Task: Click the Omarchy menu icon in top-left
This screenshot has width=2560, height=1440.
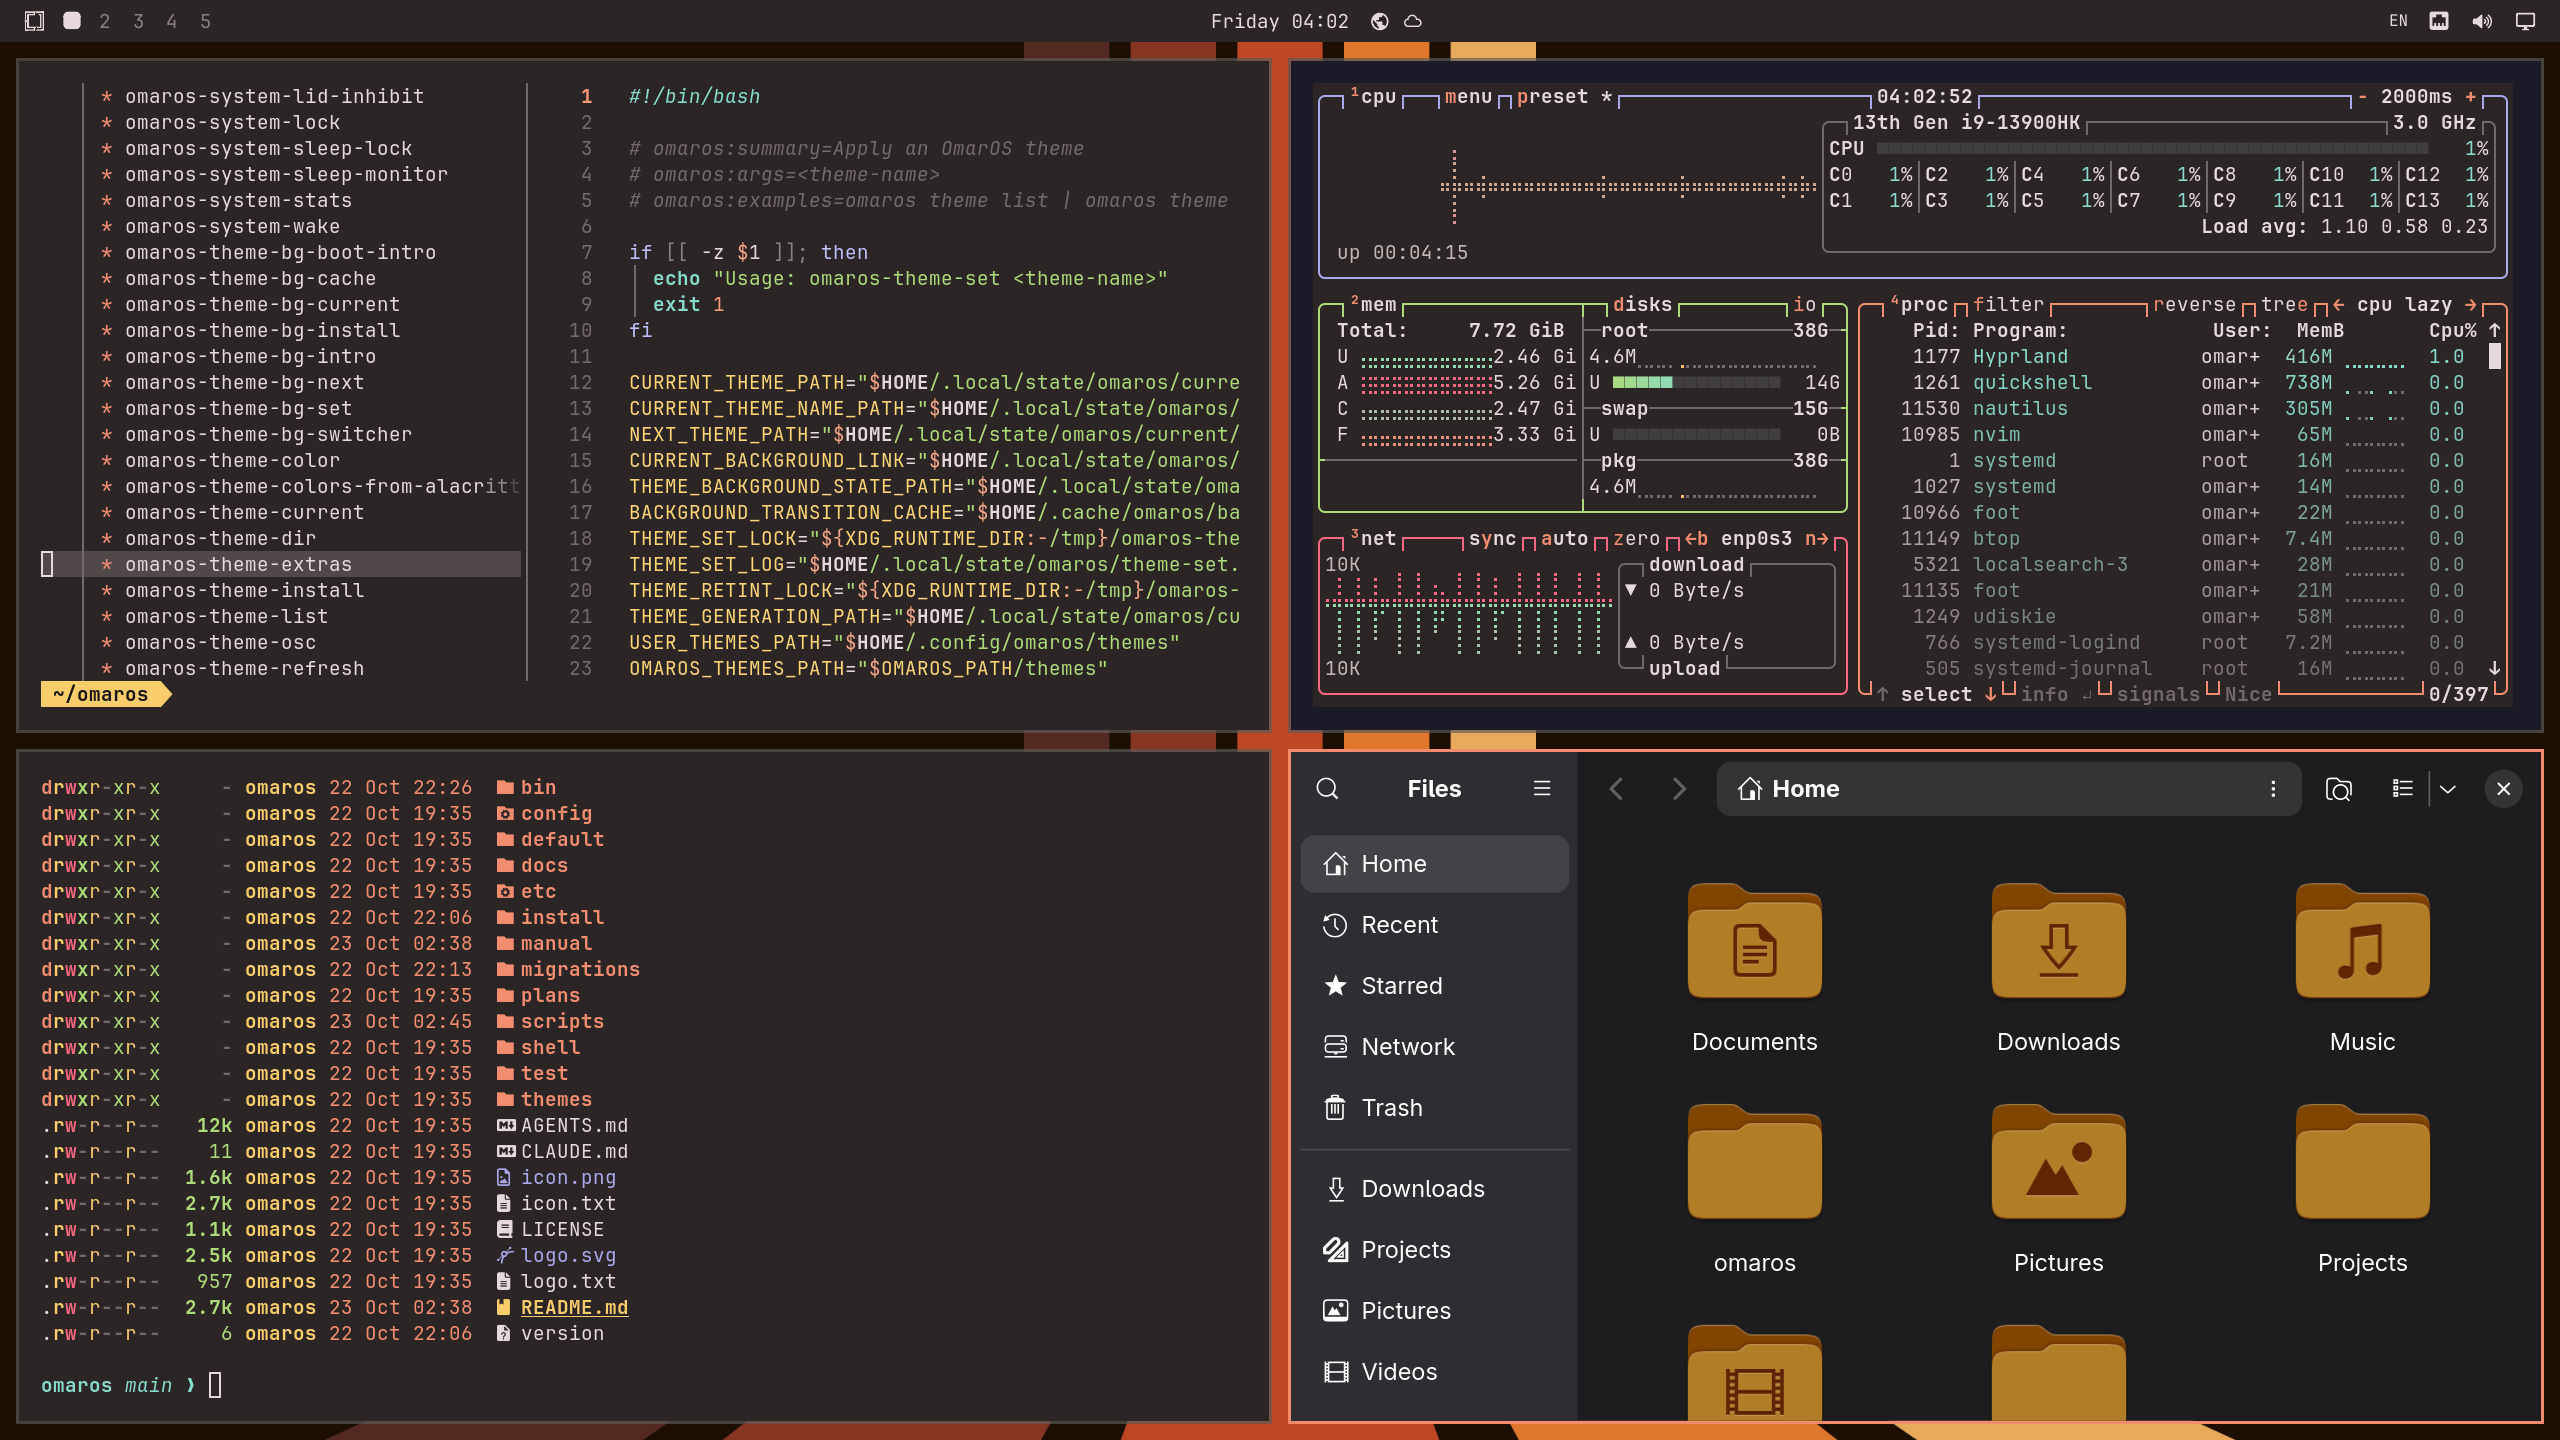Action: click(x=34, y=21)
